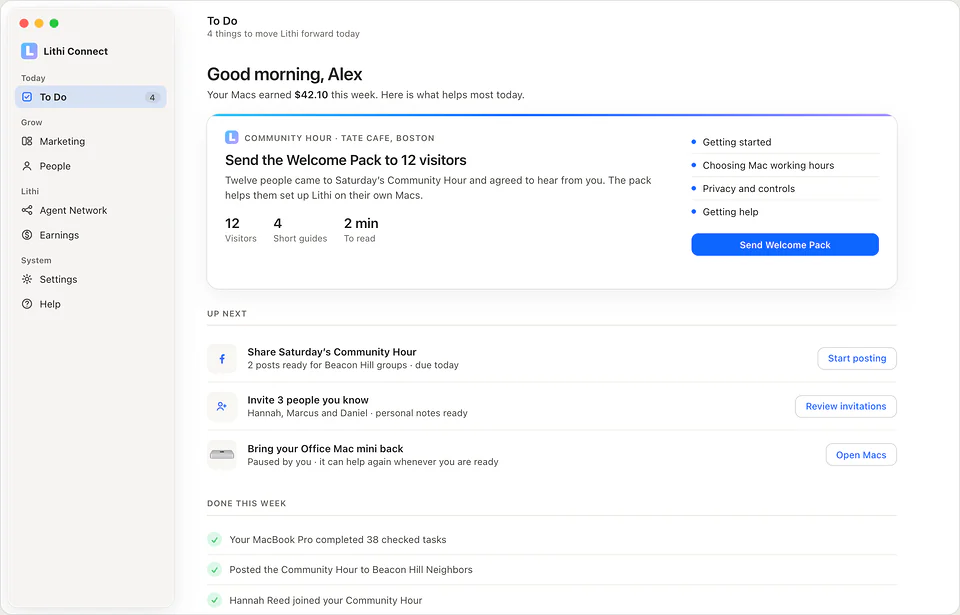
Task: Click the 2 min To read stat
Action: [361, 230]
